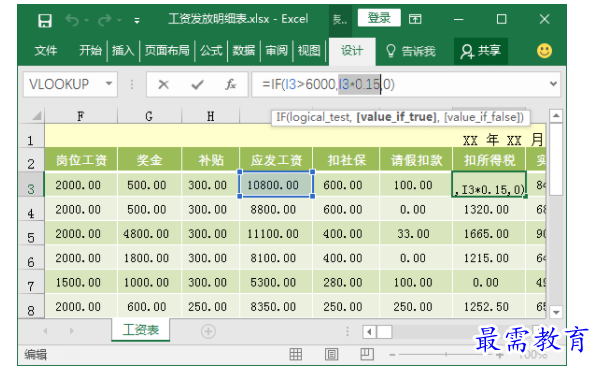Screen dimensions: 597x371
Task: Confirm formula with checkmark icon
Action: (x=197, y=84)
